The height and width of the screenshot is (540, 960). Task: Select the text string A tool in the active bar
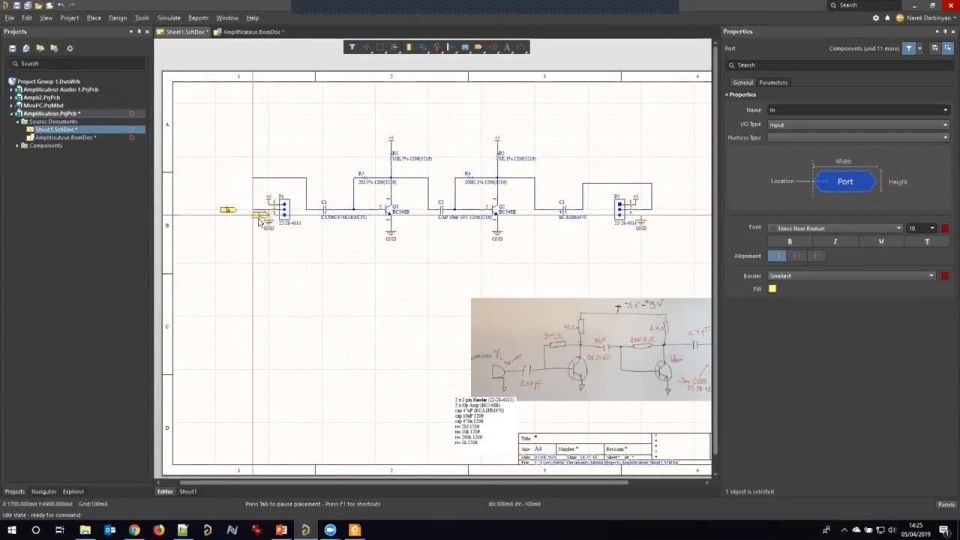coord(507,47)
